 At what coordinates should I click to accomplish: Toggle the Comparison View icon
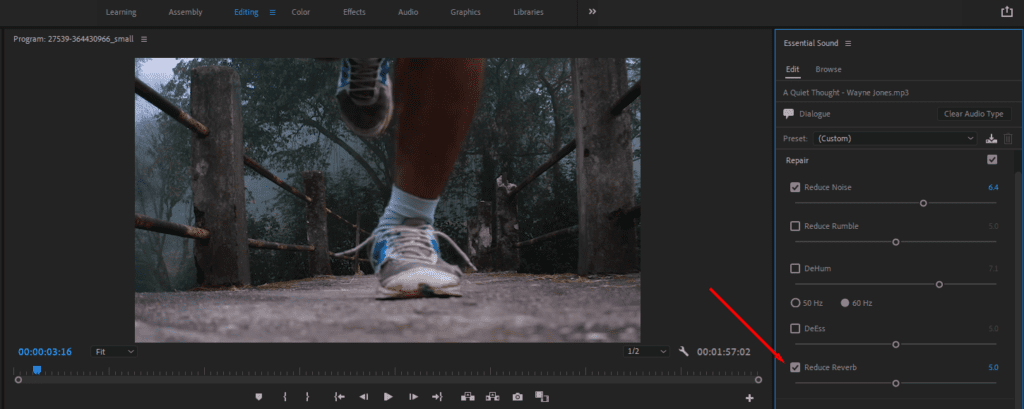pos(541,397)
